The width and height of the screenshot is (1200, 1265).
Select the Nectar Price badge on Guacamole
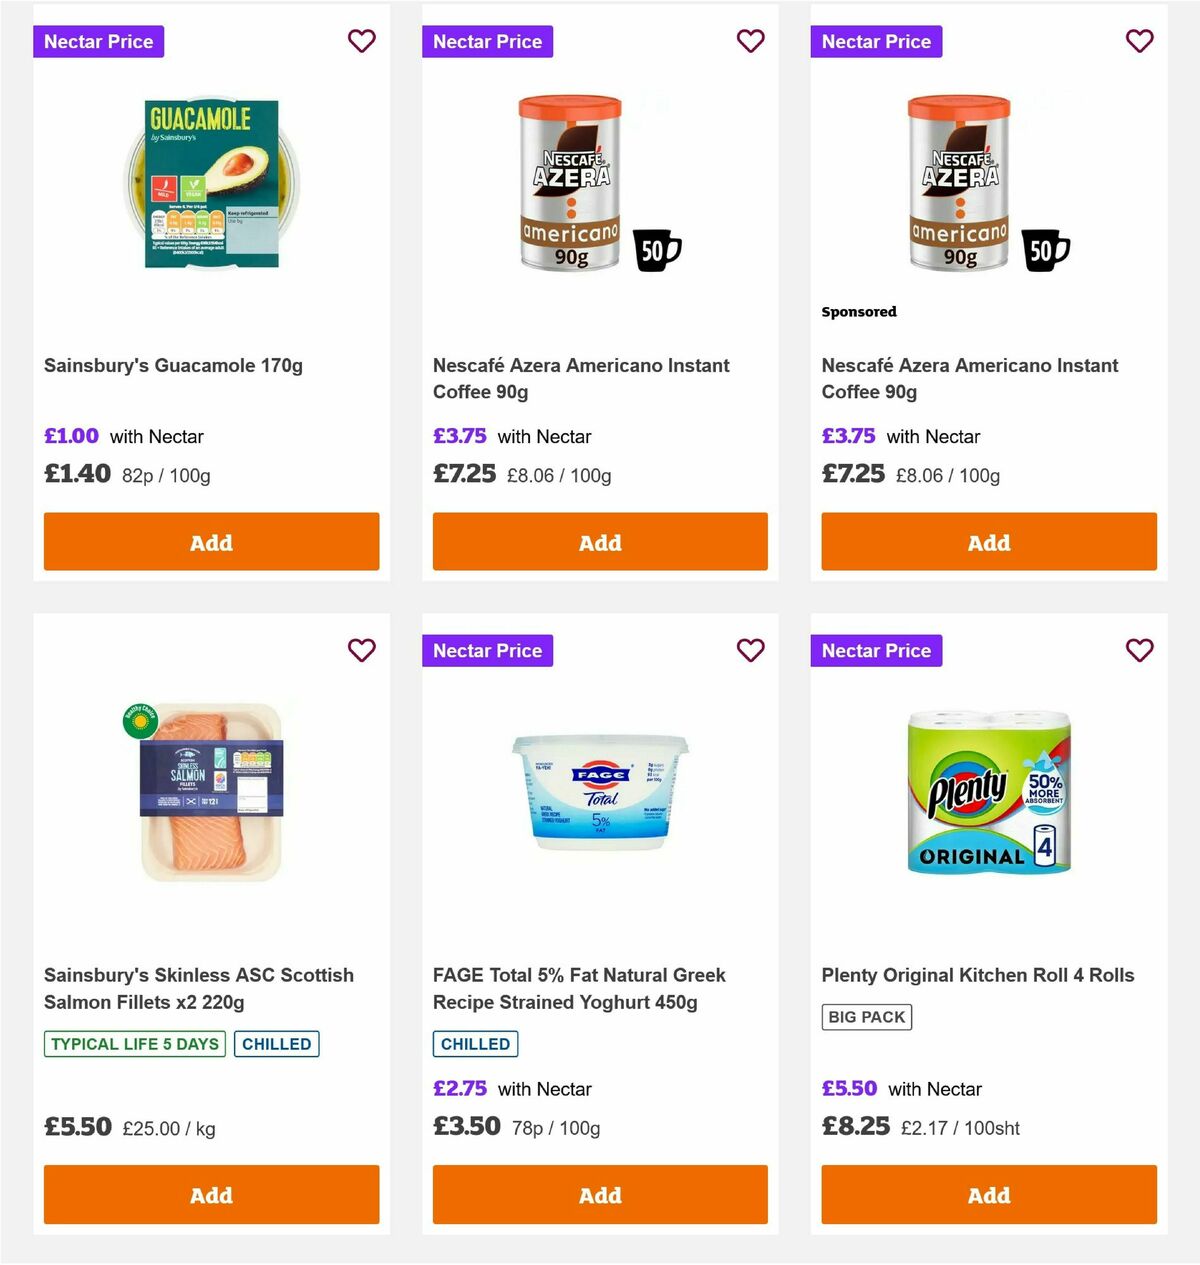point(98,41)
